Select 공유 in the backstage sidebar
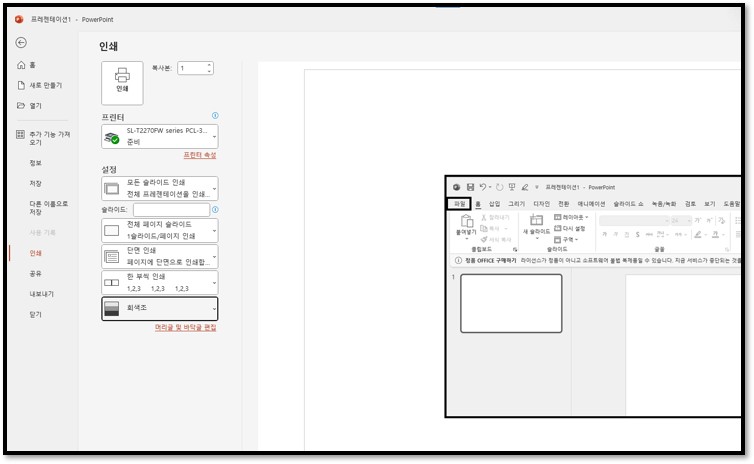754x464 pixels. [36, 274]
